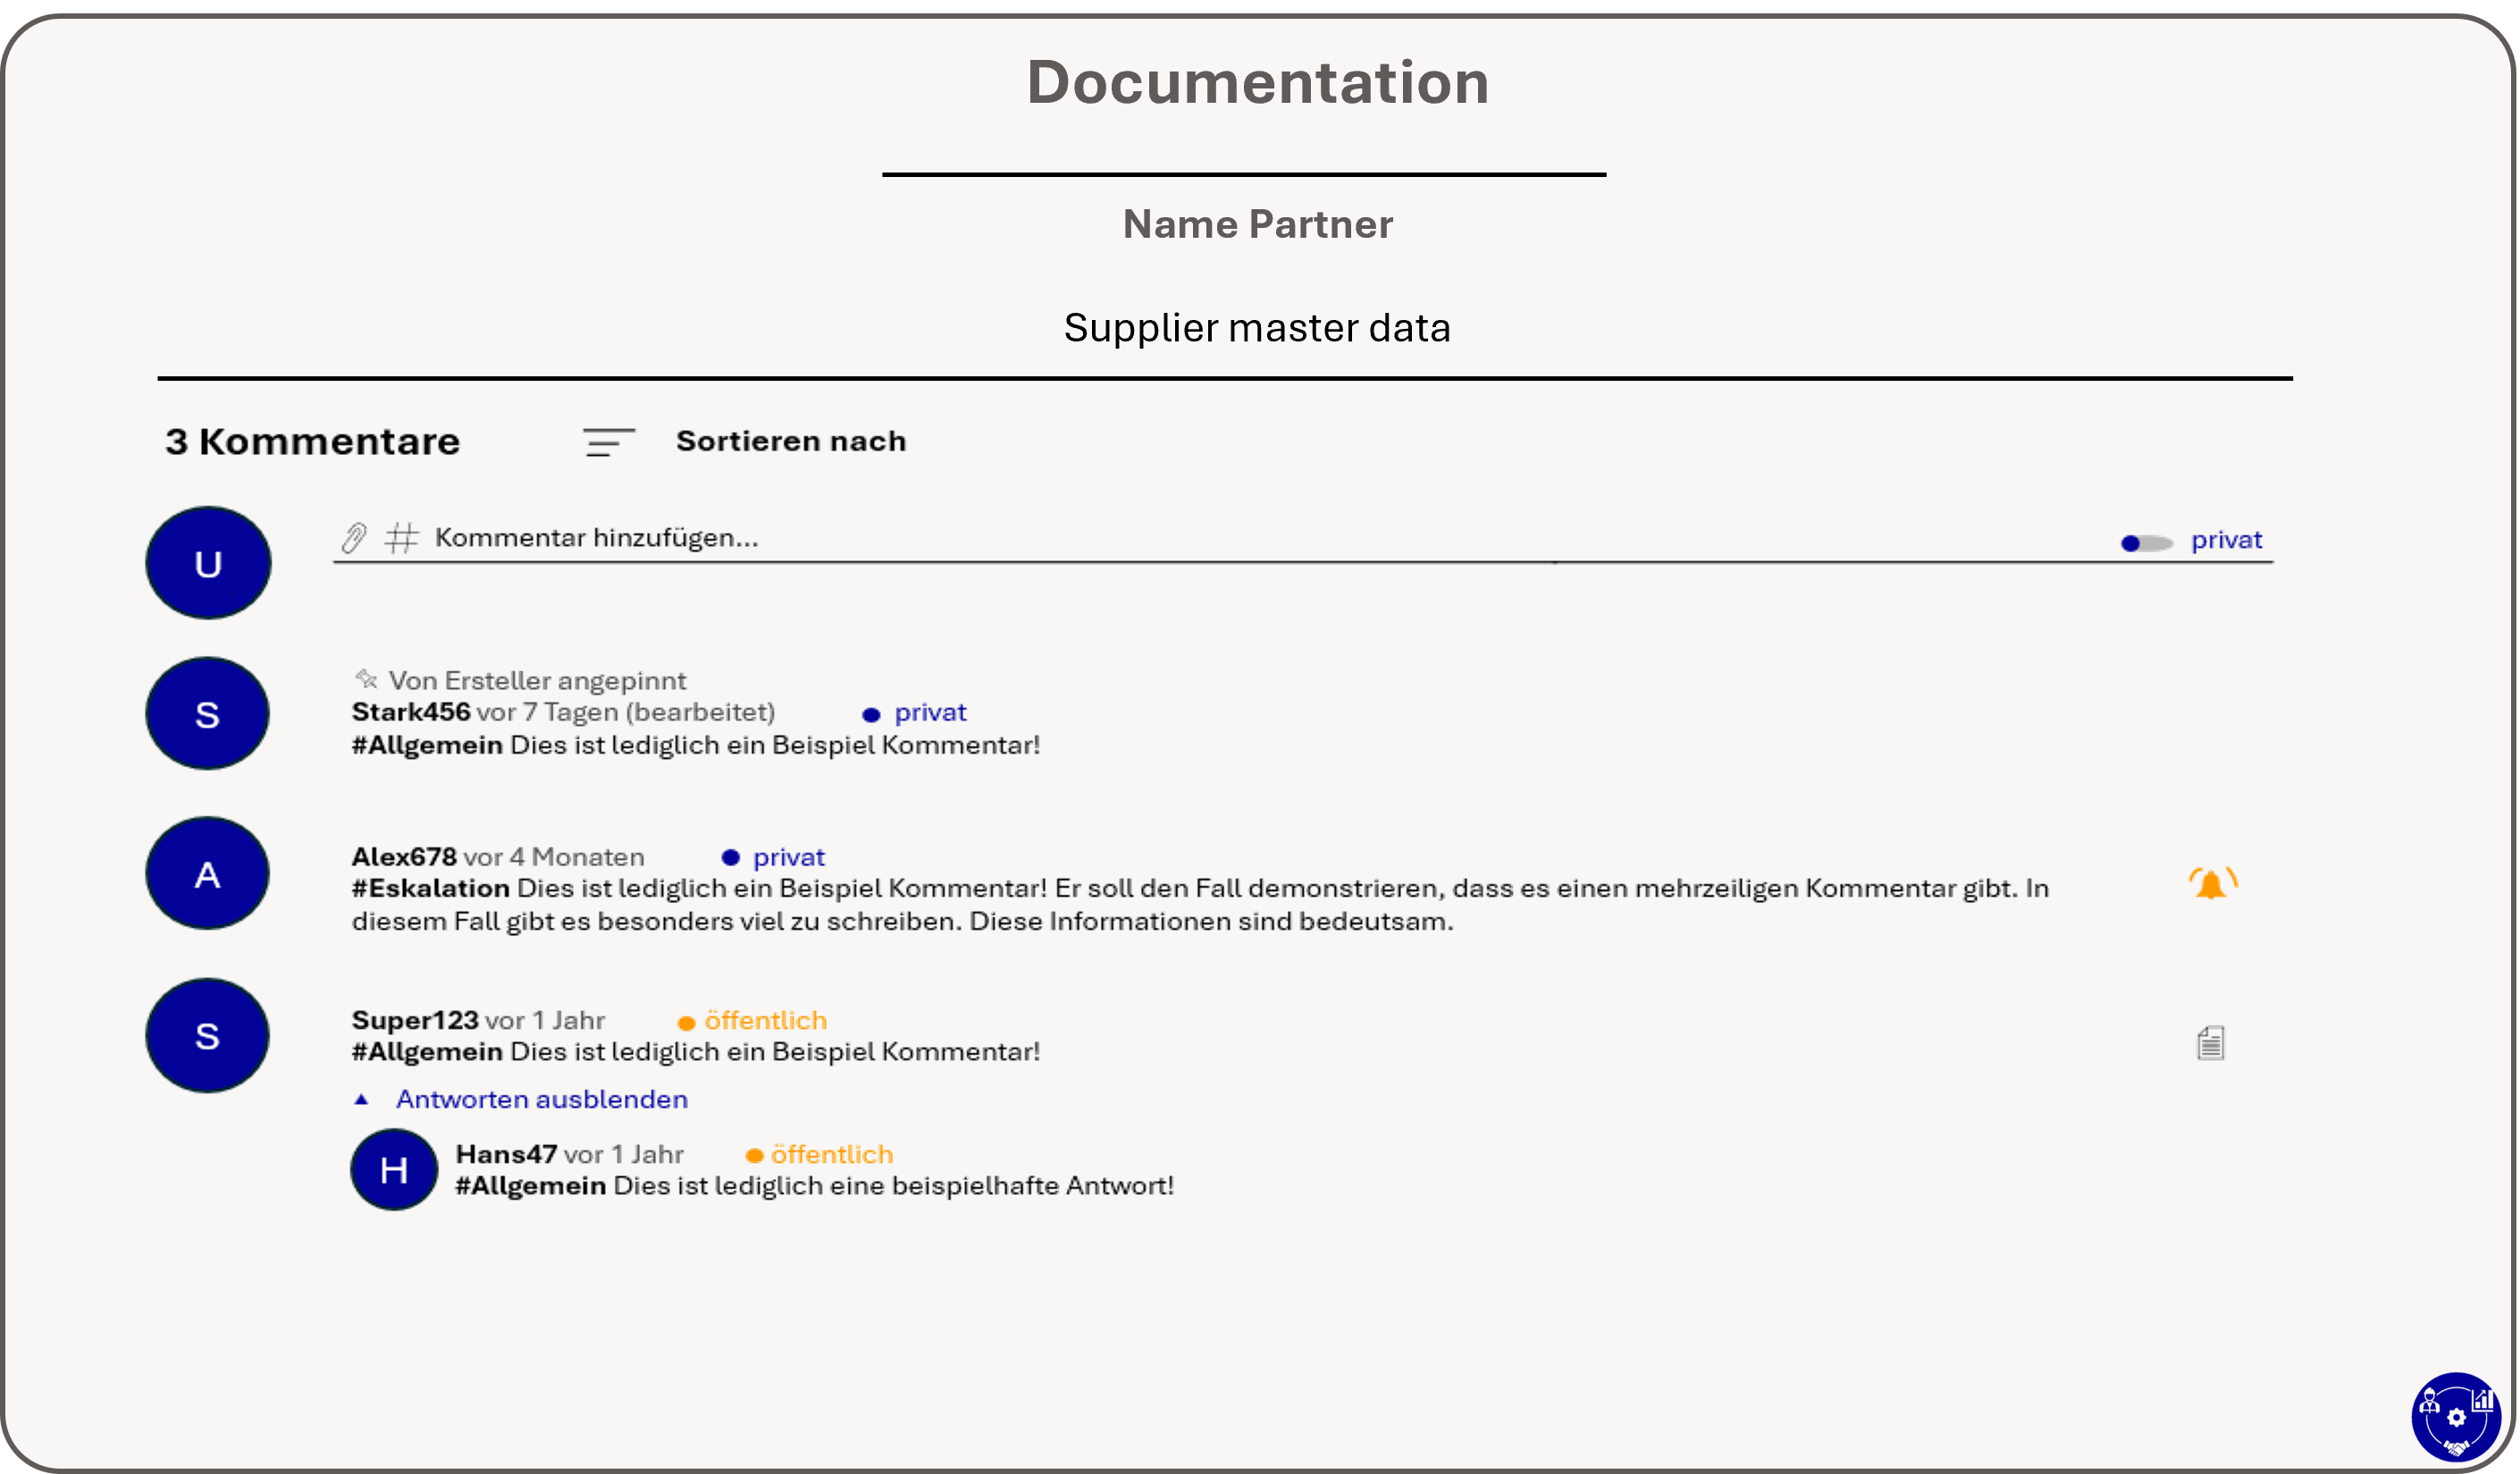Click '#Allgemein' in Stark456's comment
This screenshot has height=1474, width=2520.
tap(427, 745)
